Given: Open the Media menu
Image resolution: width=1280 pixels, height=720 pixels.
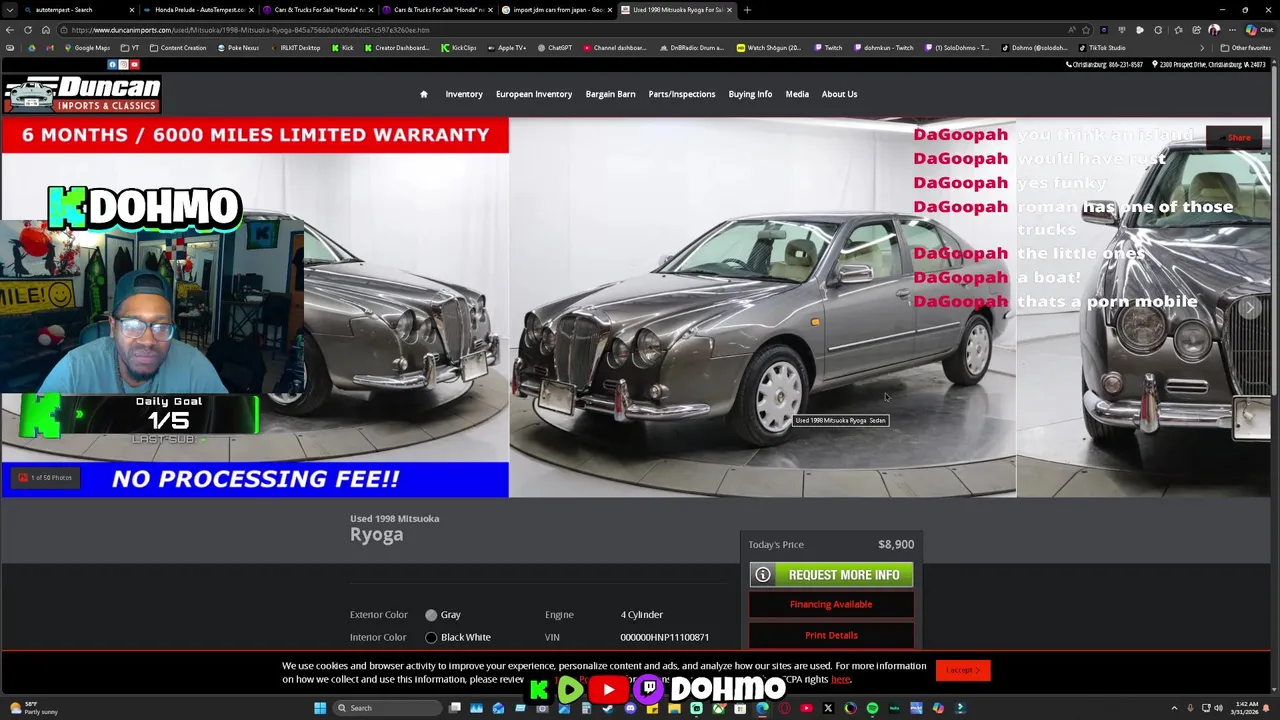Looking at the screenshot, I should [x=797, y=94].
